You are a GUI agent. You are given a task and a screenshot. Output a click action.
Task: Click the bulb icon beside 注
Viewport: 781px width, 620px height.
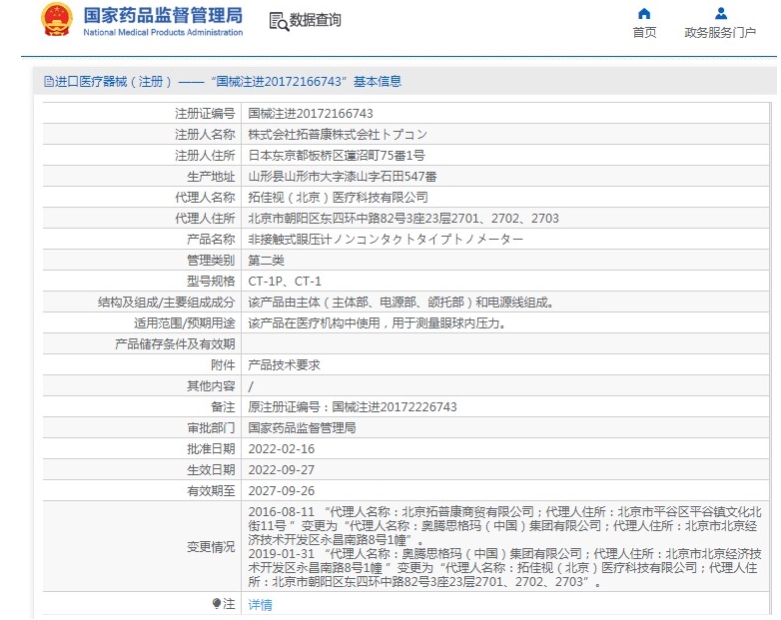216,604
